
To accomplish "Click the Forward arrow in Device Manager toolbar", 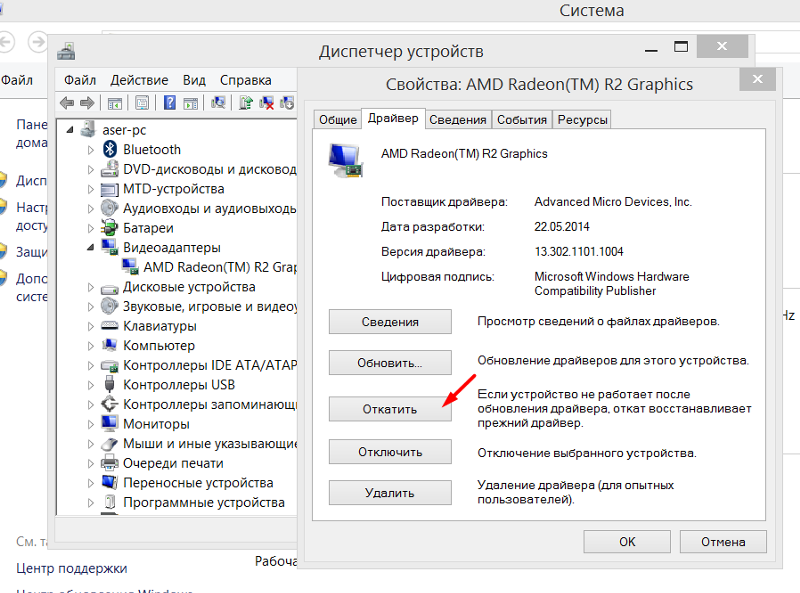I will (x=87, y=103).
